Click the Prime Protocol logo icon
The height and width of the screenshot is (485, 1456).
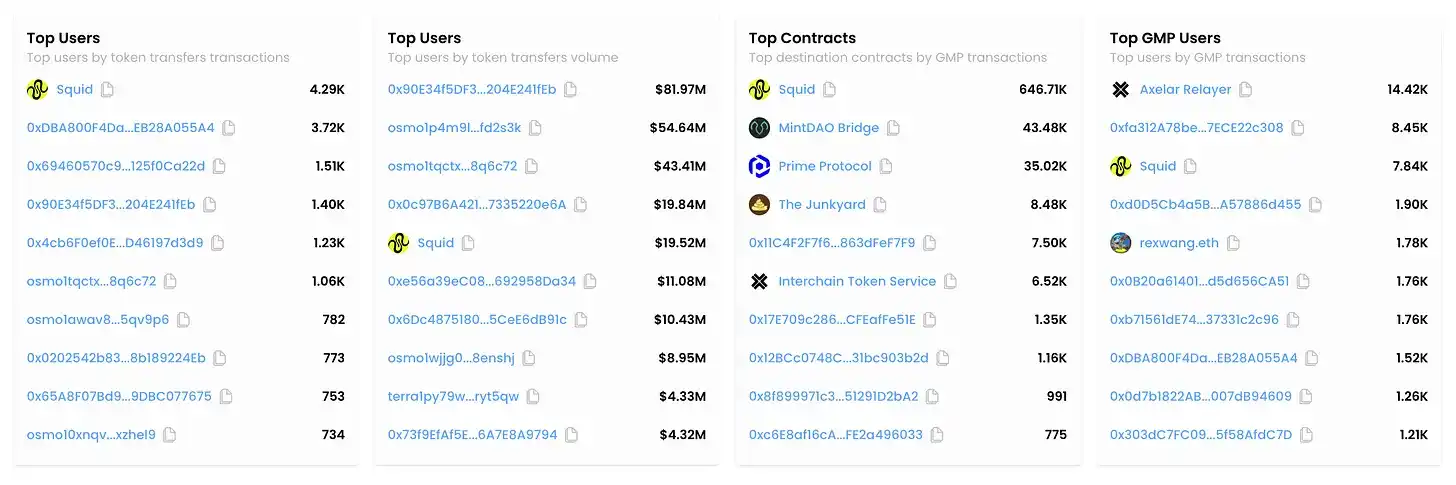(x=759, y=166)
